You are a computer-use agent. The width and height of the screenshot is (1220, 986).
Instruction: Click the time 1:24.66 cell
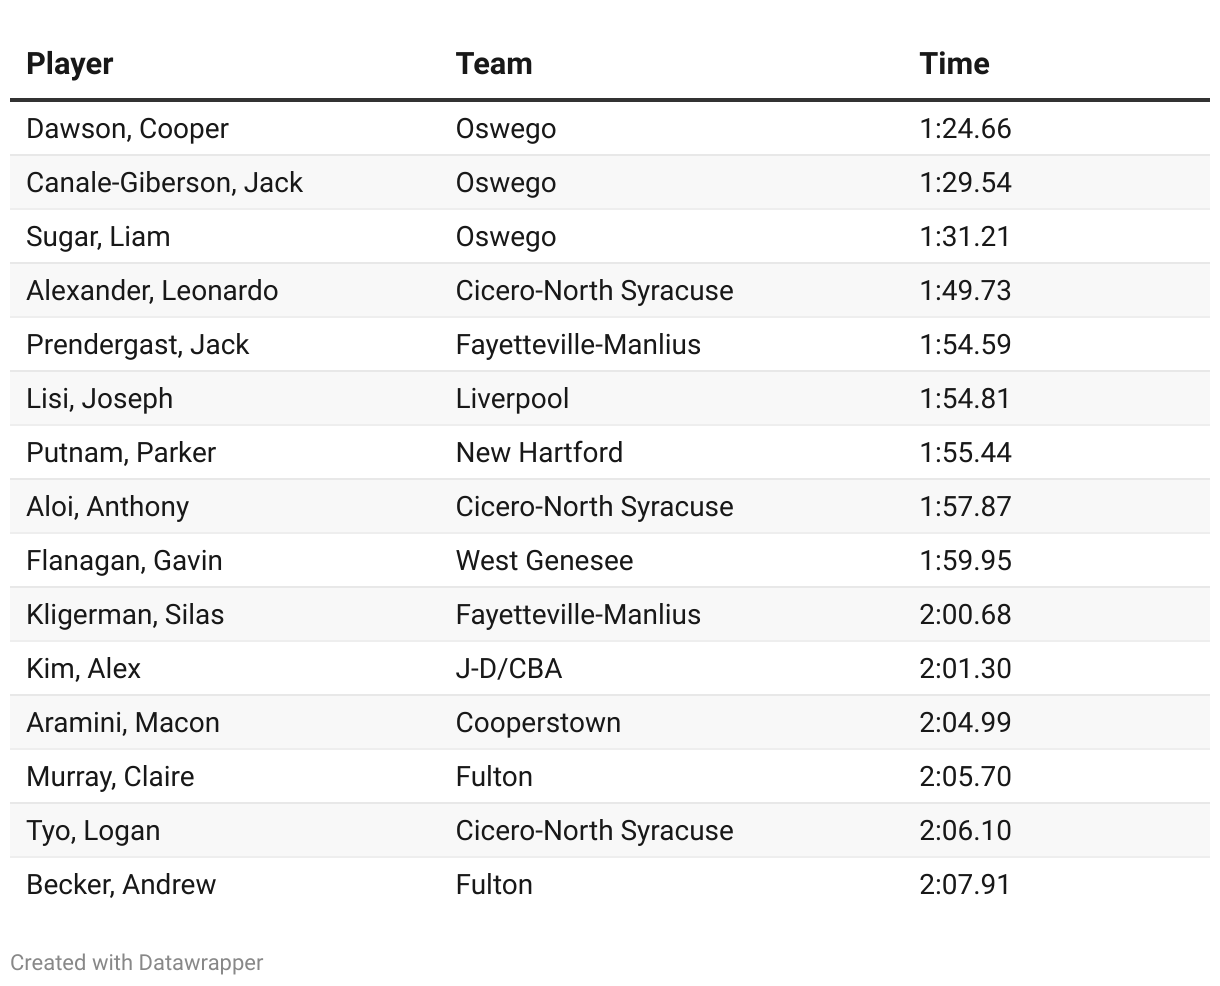coord(965,129)
